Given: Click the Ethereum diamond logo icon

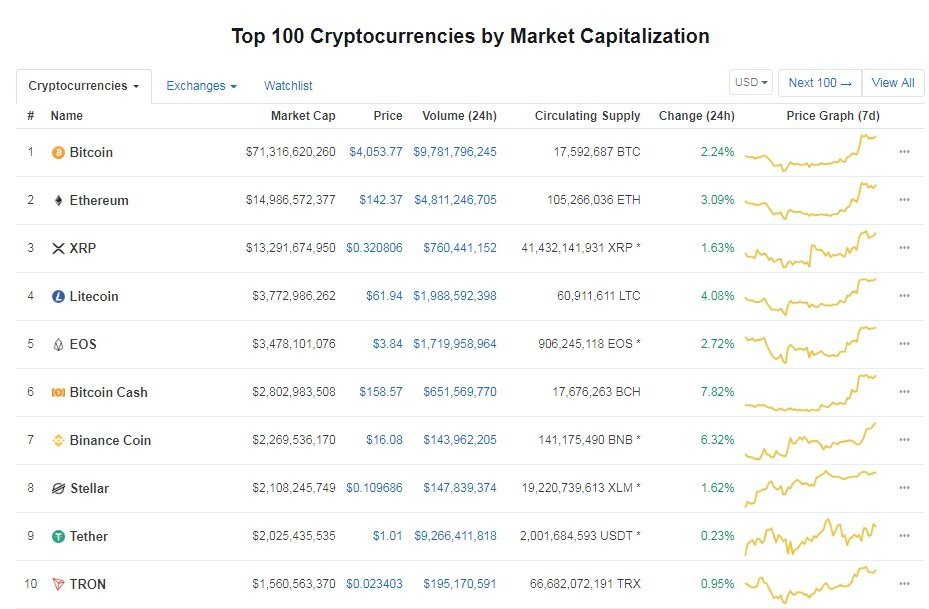Looking at the screenshot, I should (58, 201).
